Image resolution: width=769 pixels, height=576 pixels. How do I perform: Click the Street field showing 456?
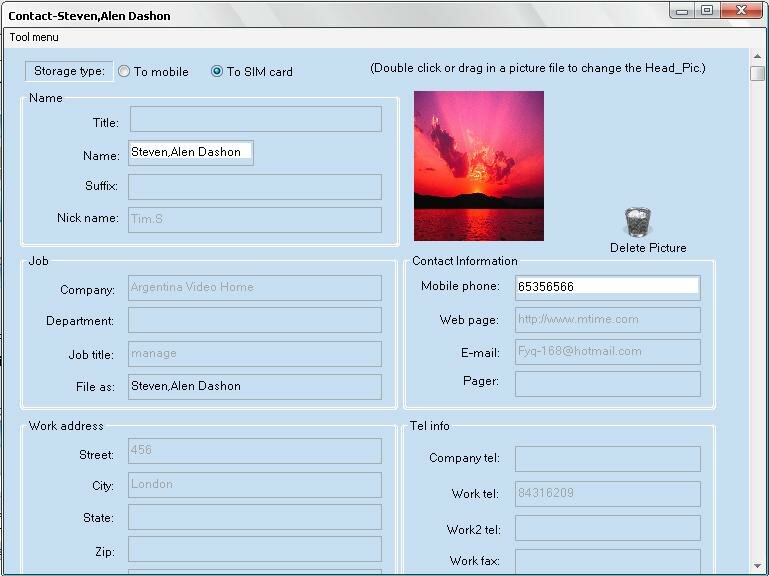pos(255,451)
